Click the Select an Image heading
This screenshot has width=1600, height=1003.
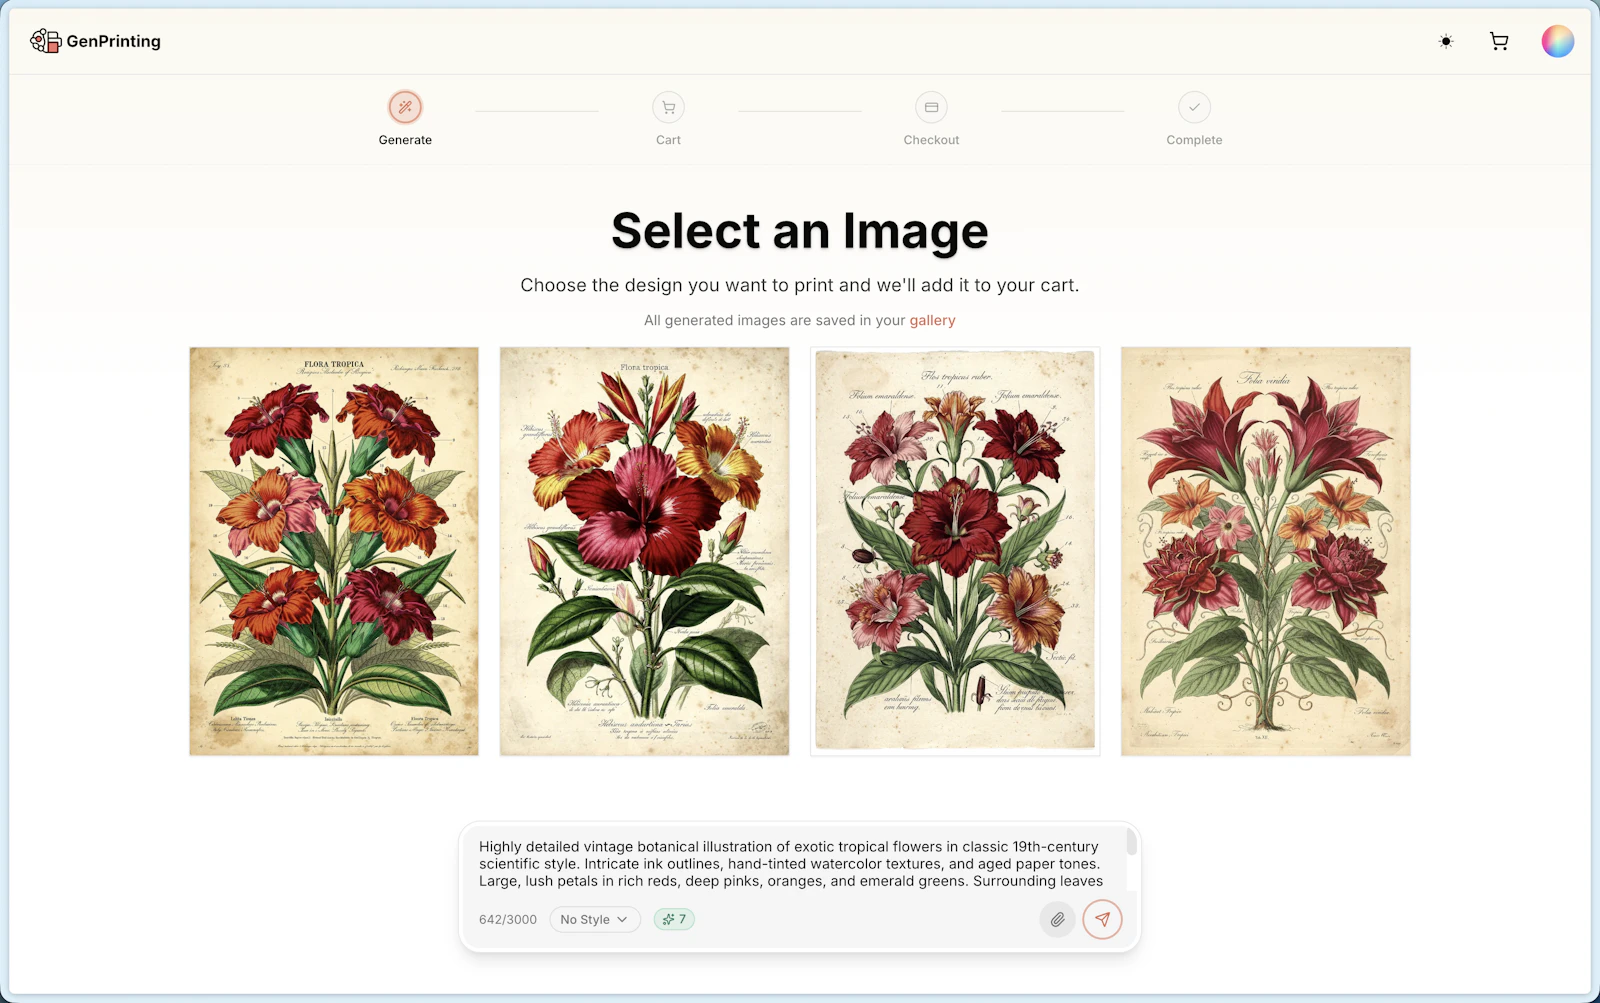(x=800, y=231)
